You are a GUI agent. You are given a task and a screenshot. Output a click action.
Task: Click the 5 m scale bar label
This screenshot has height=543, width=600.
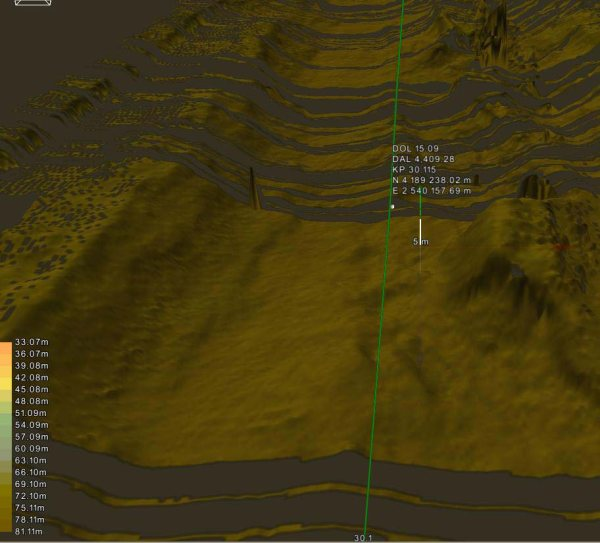[x=421, y=242]
